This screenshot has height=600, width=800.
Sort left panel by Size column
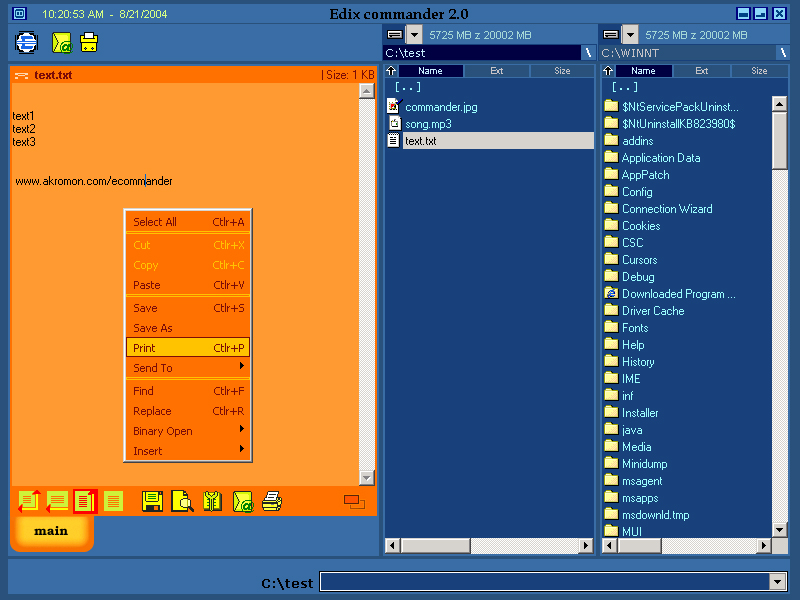(562, 71)
